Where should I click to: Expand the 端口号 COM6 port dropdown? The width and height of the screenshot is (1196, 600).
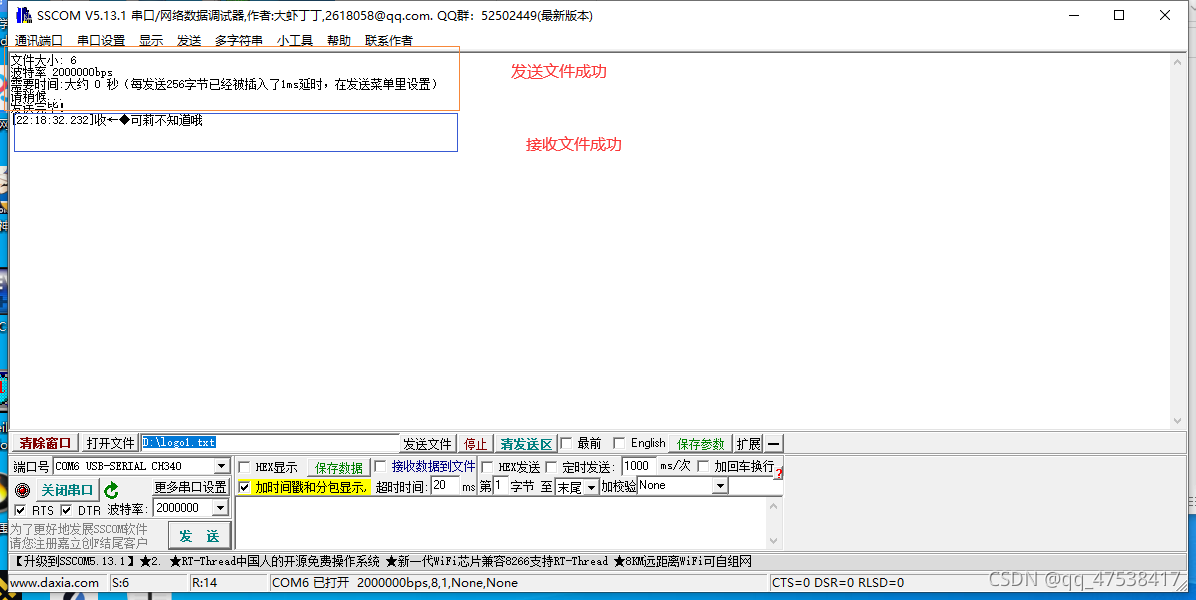point(221,466)
